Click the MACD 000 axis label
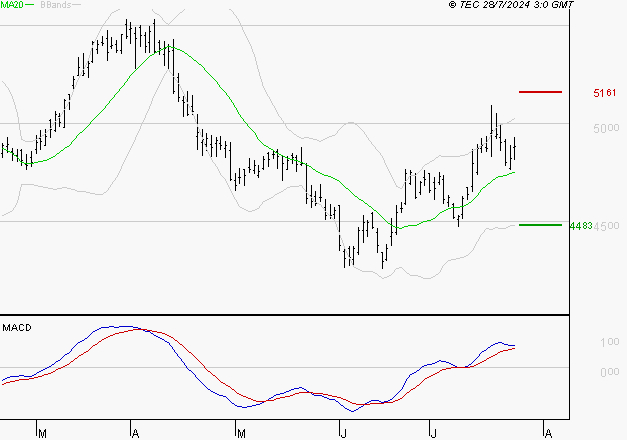 tap(610, 372)
